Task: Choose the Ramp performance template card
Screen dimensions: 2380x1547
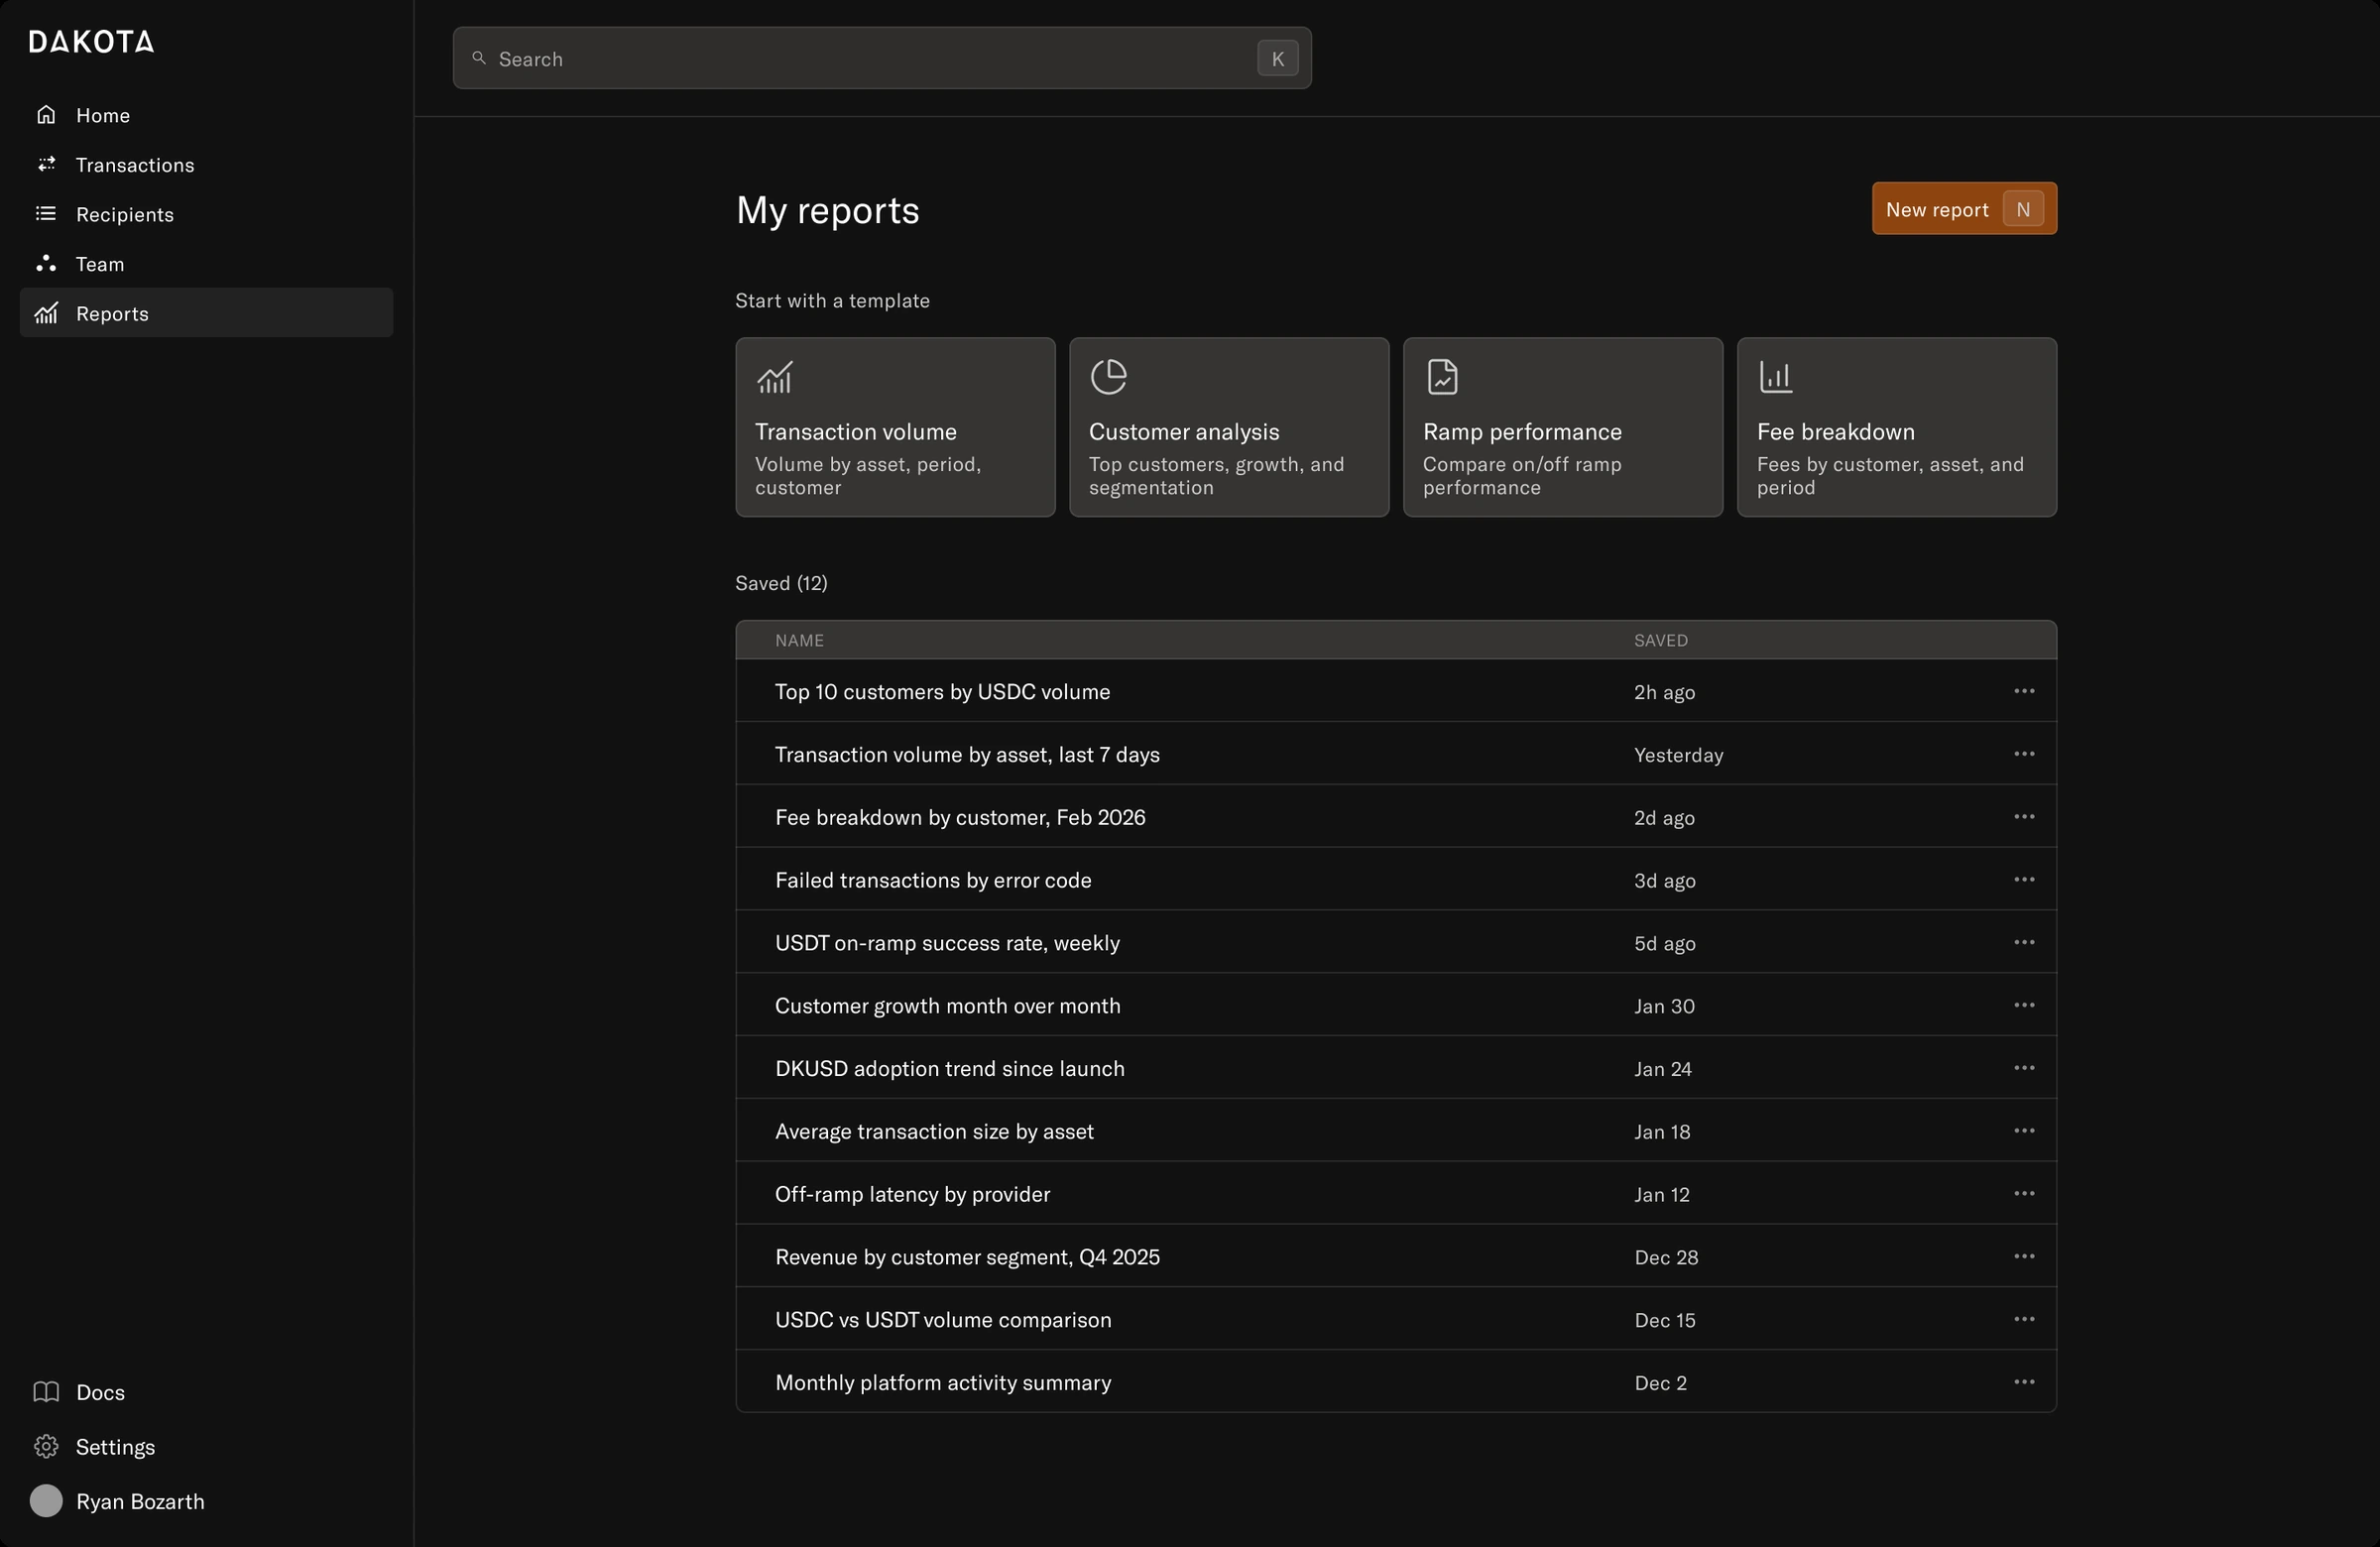Action: [x=1563, y=427]
